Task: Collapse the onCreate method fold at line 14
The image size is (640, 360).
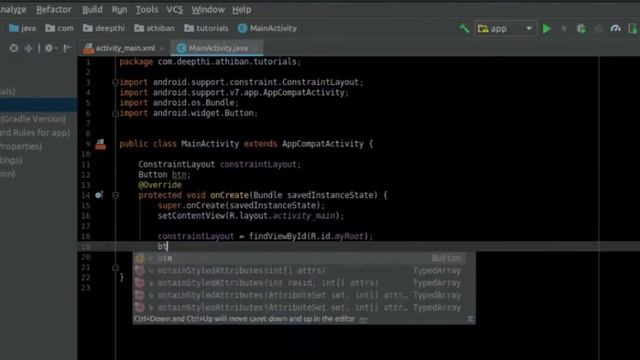Action: [x=116, y=196]
